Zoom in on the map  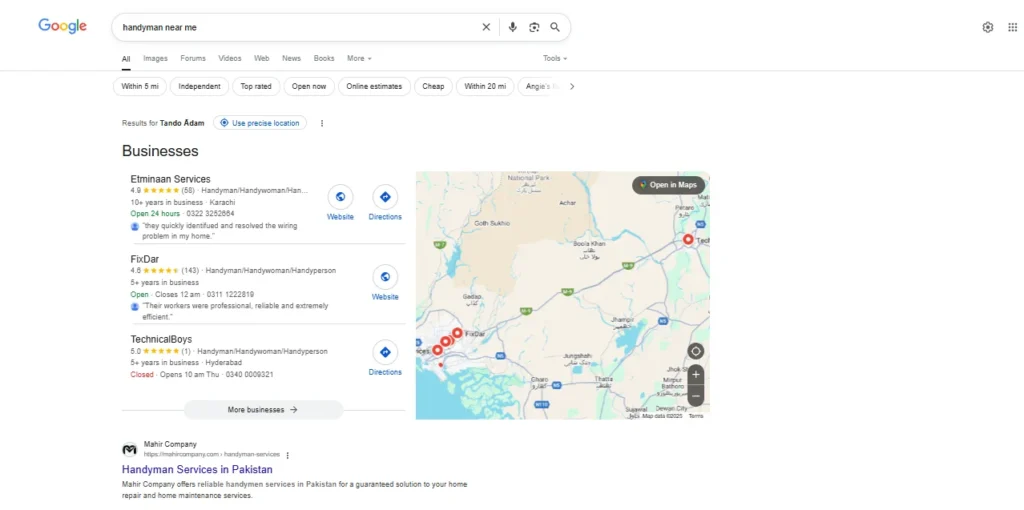[x=696, y=375]
